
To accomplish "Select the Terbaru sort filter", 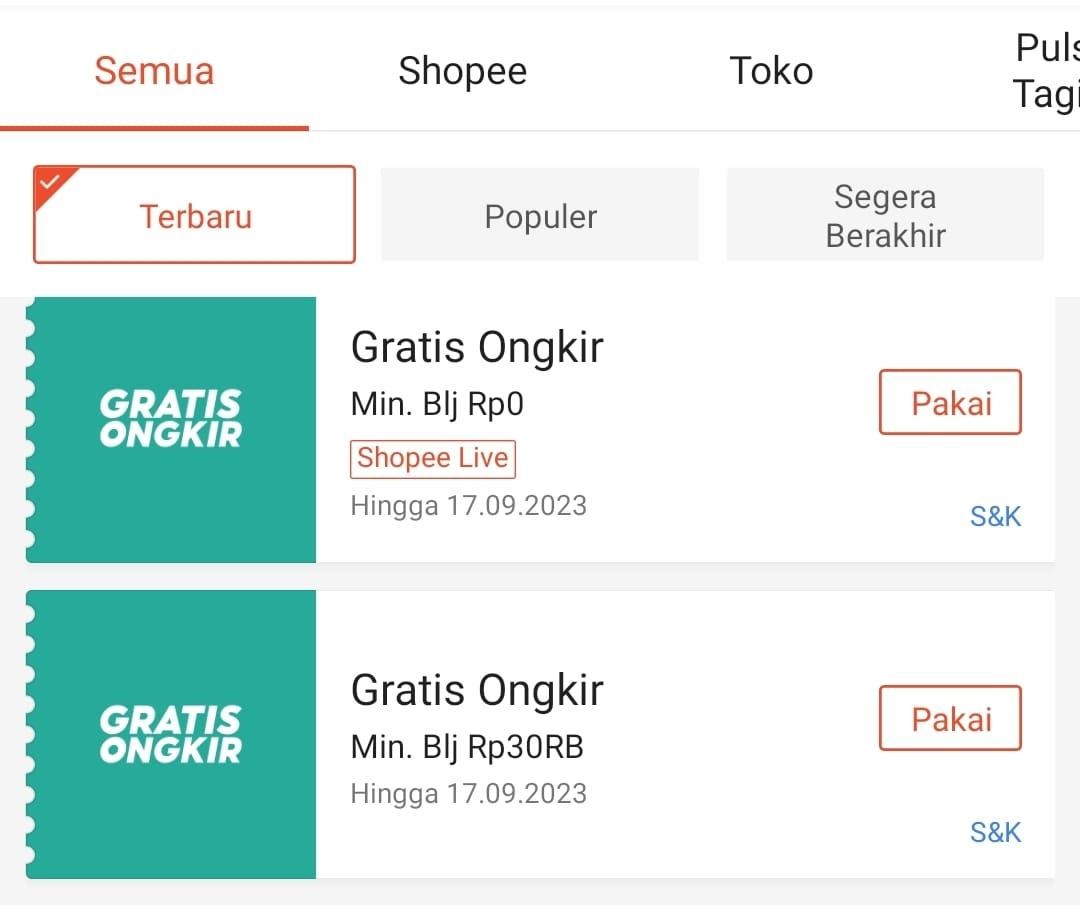I will [195, 216].
